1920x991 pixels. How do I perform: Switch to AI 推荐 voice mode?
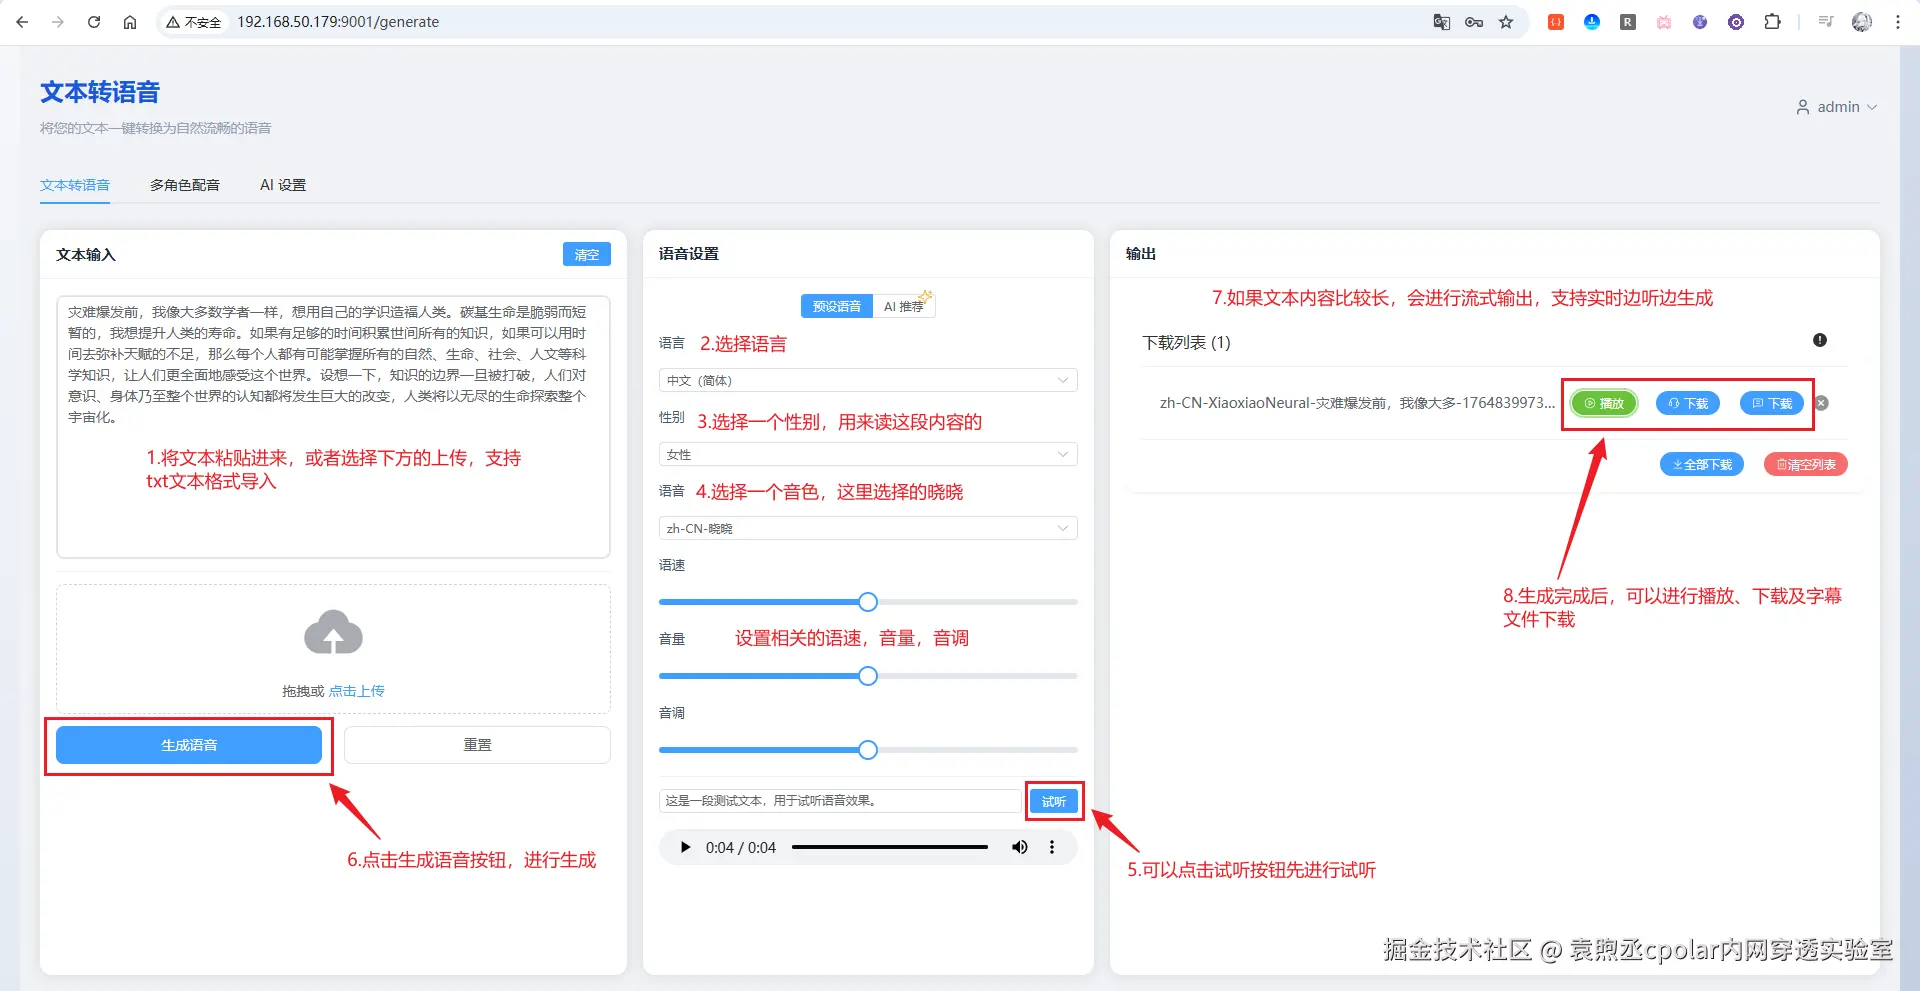click(x=904, y=306)
